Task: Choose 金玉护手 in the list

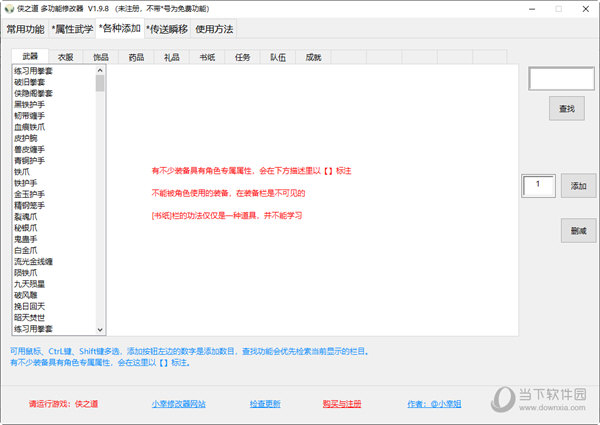Action: (x=29, y=194)
